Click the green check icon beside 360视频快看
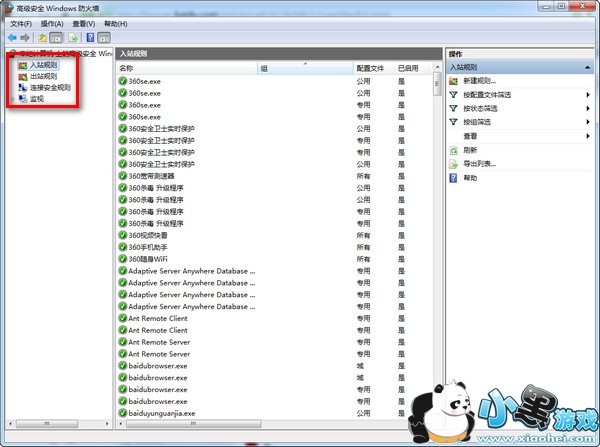 click(122, 235)
